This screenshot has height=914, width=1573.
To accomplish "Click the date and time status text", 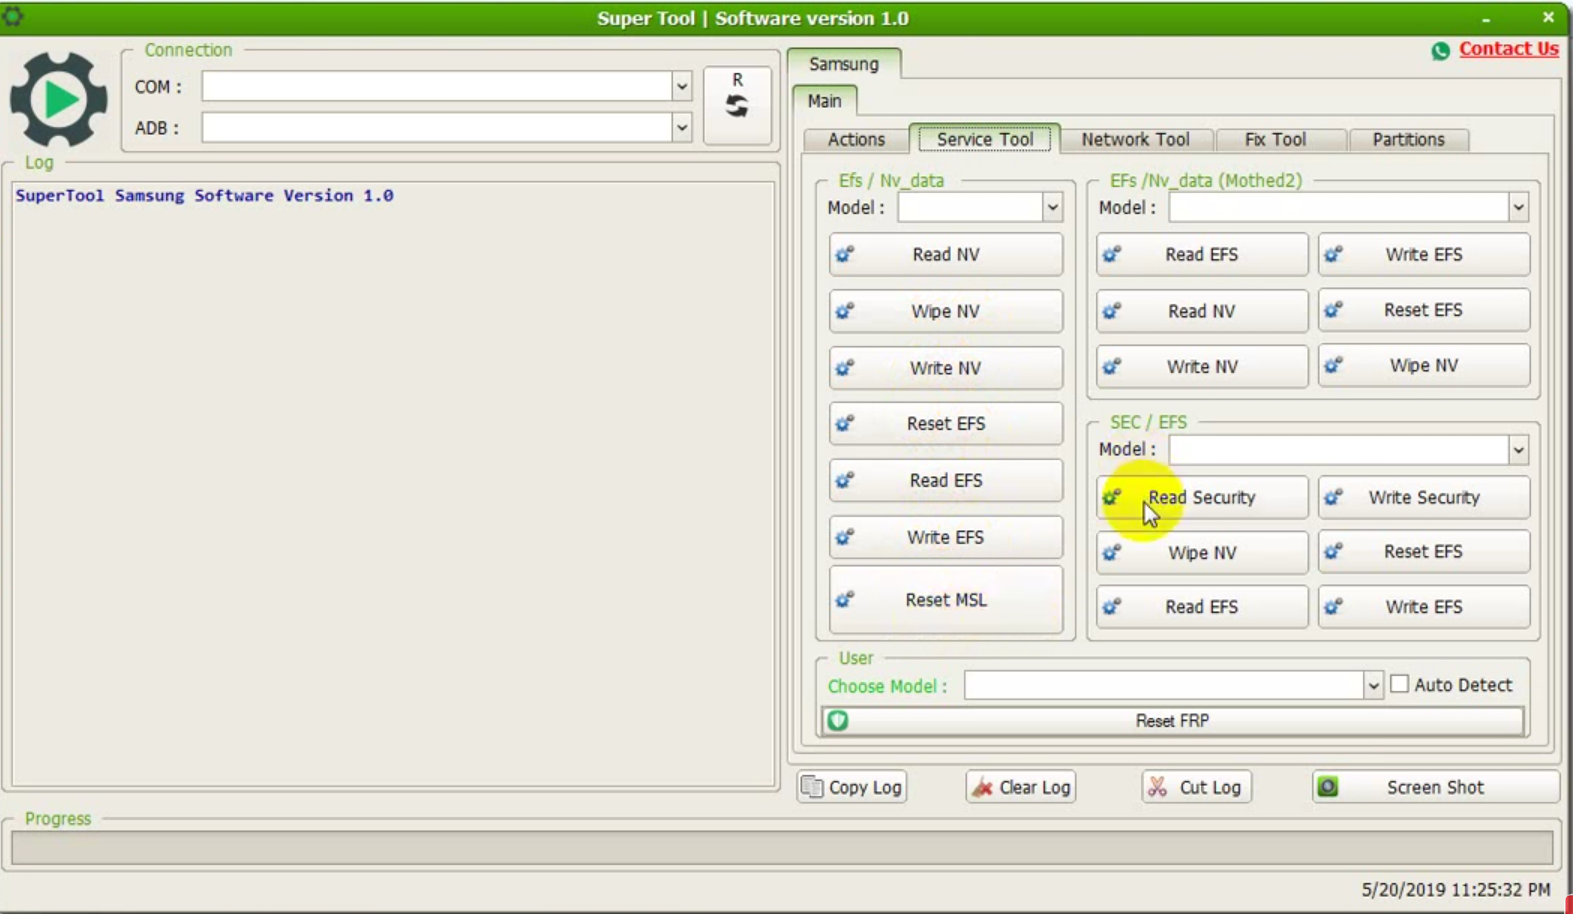I will [x=1455, y=890].
